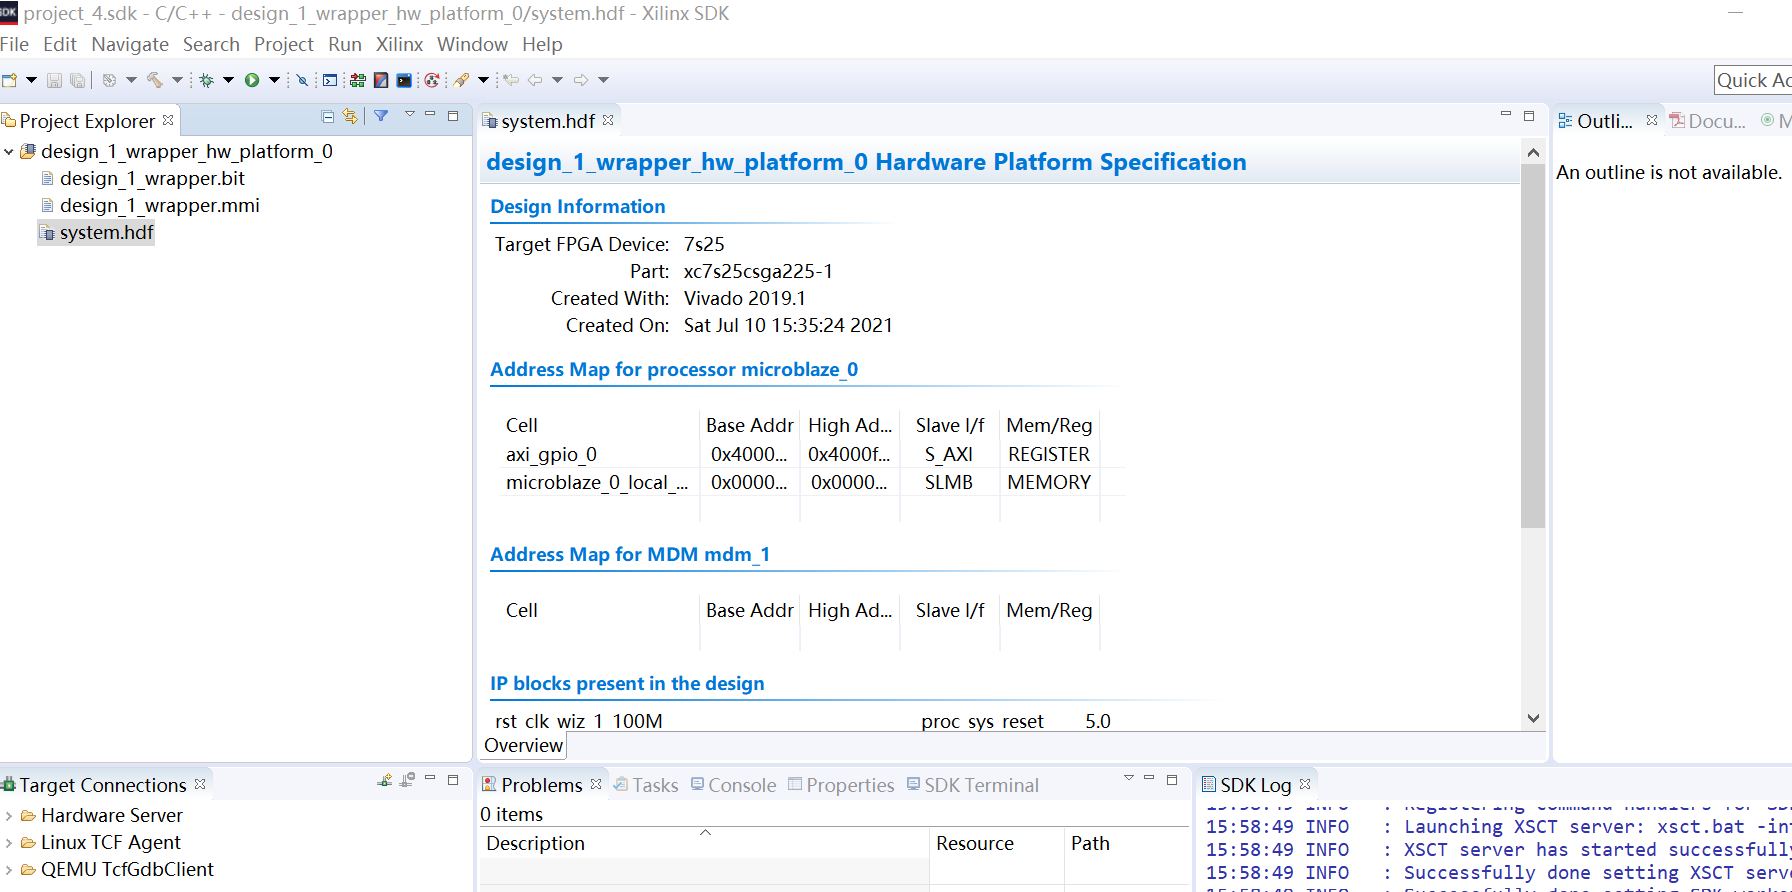Open the New wizard dropdown arrow
The width and height of the screenshot is (1792, 892).
pyautogui.click(x=31, y=80)
